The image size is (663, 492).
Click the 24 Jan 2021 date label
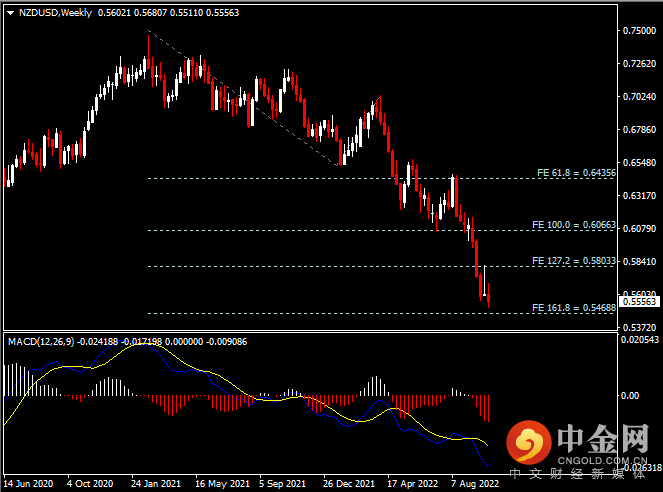(156, 484)
